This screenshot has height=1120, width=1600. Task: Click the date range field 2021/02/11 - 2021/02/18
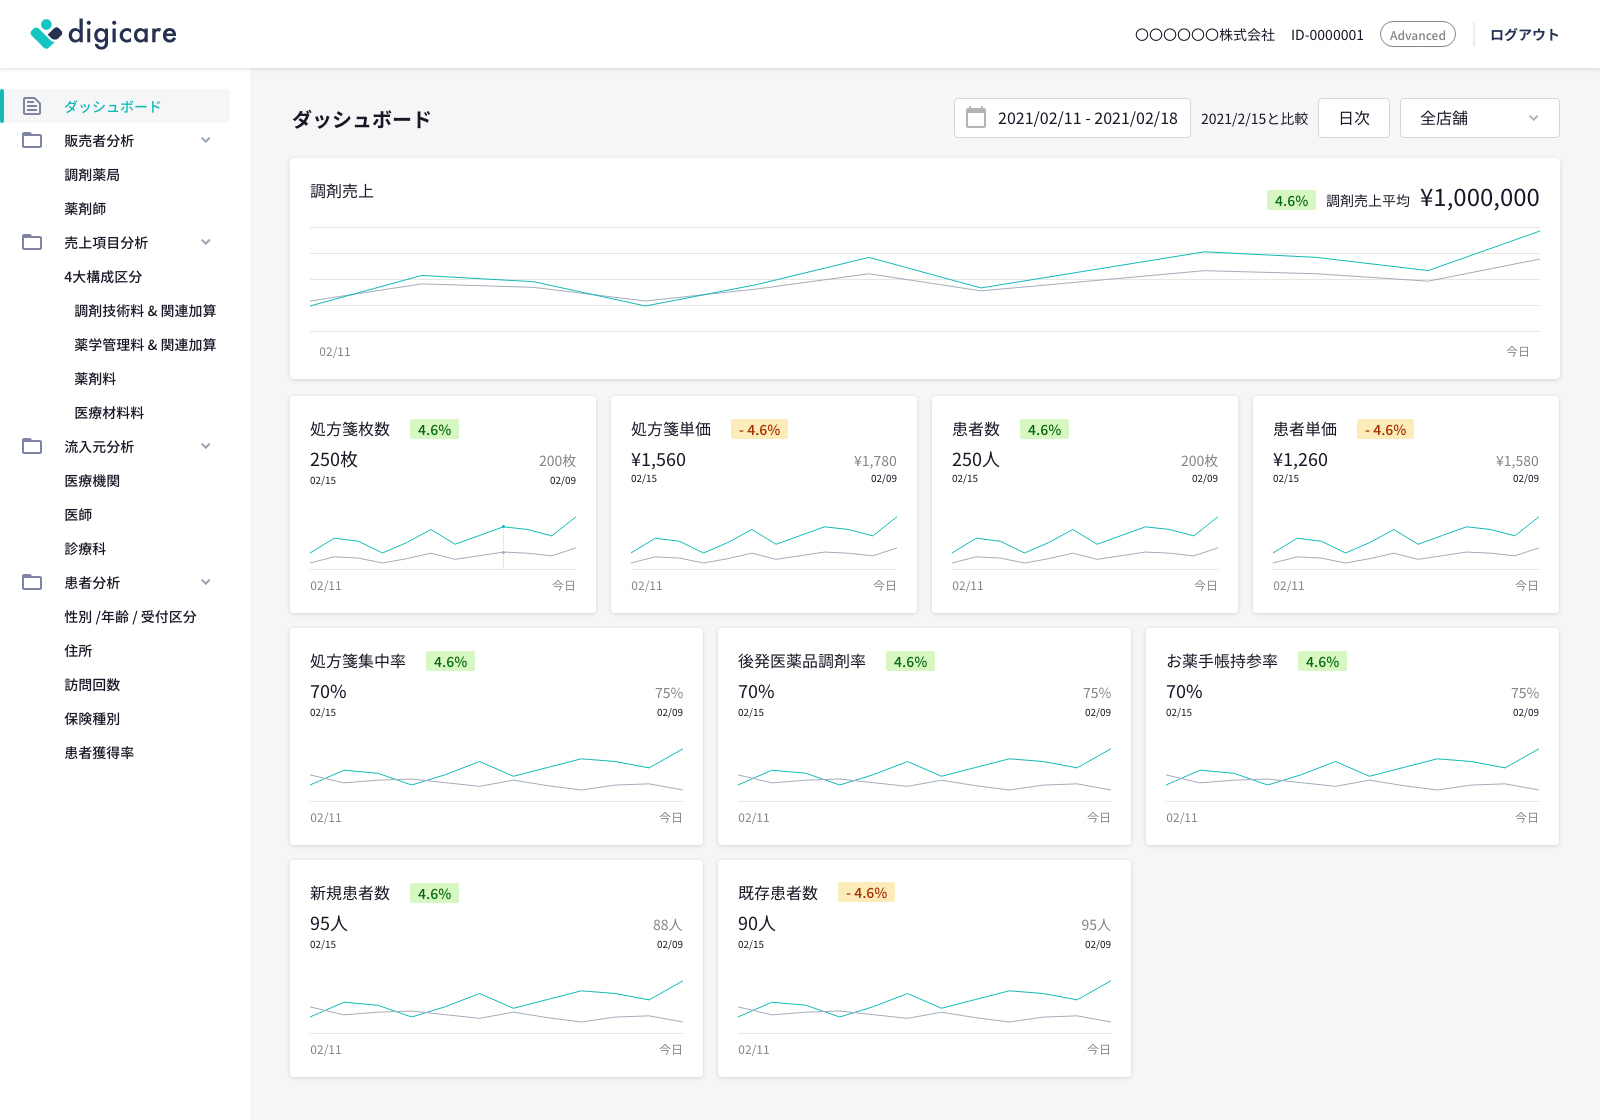tap(1086, 118)
